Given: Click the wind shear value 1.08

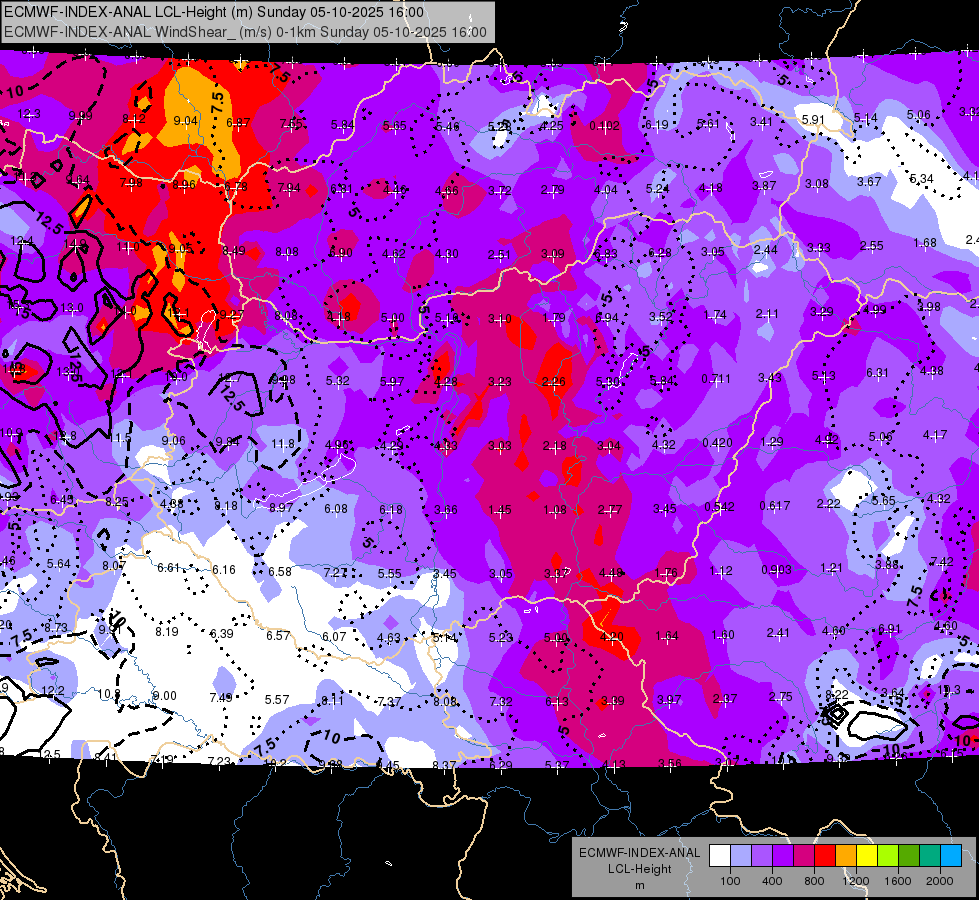Looking at the screenshot, I should (555, 510).
